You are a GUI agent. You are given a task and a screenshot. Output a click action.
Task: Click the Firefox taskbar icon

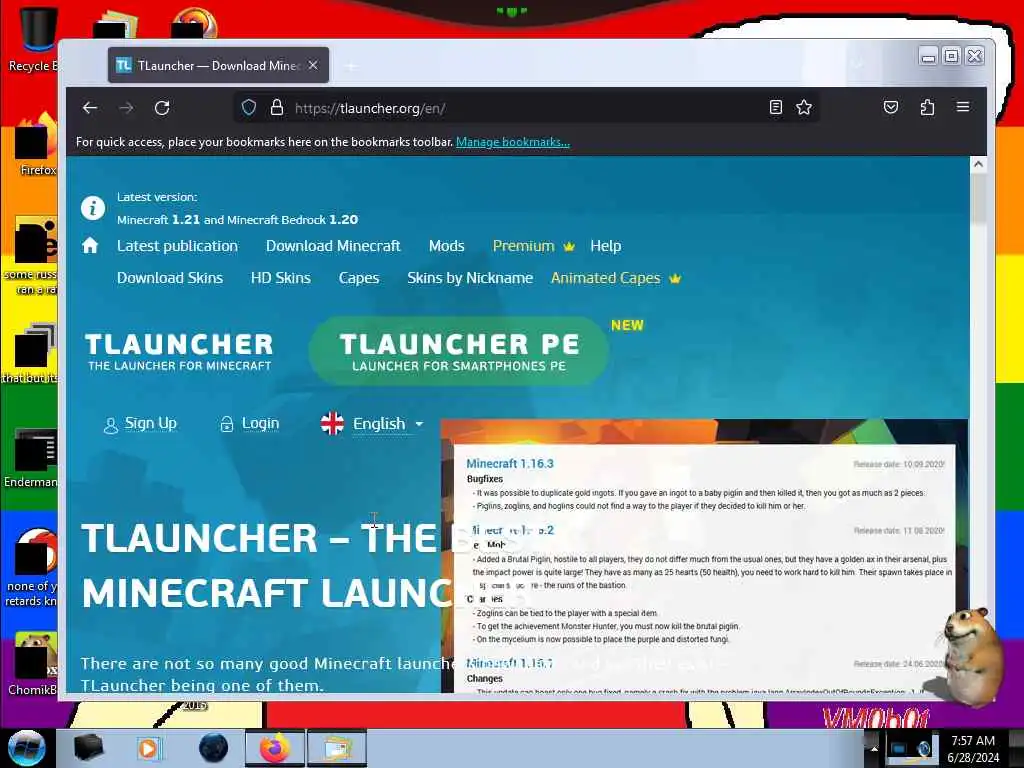[x=275, y=748]
